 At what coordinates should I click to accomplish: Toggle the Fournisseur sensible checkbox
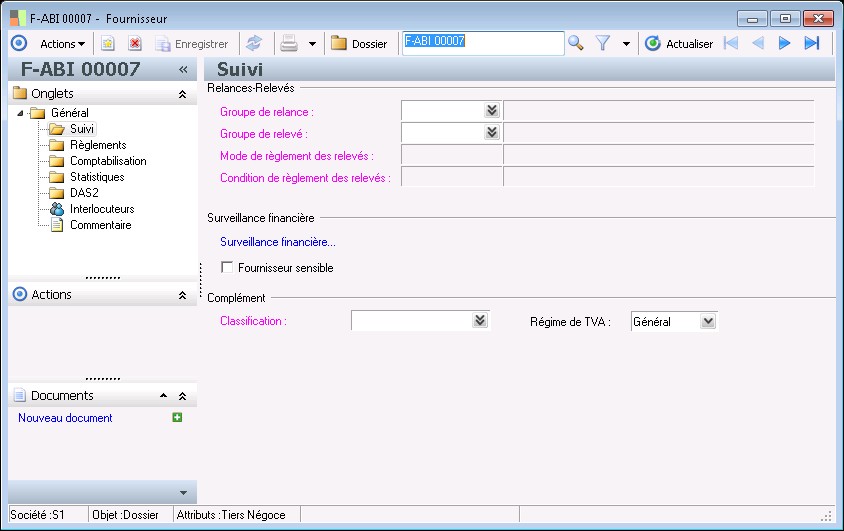(227, 267)
